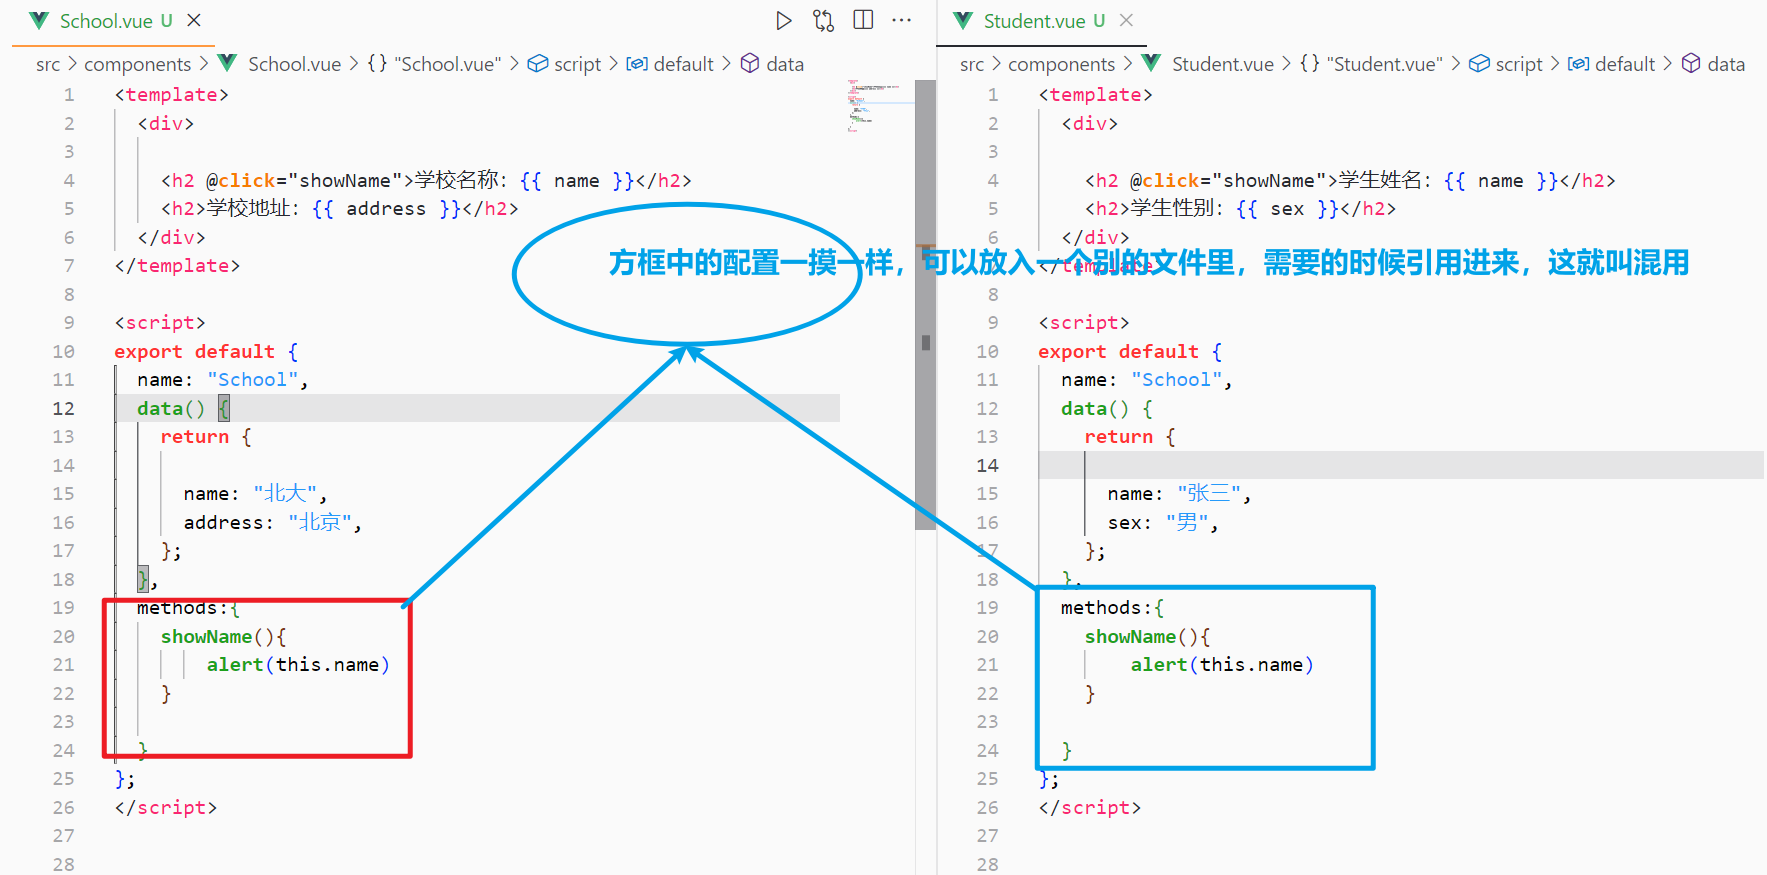Screen dimensions: 1767x875
Task: Click "男" sex value in Student.vue
Action: tap(1187, 522)
